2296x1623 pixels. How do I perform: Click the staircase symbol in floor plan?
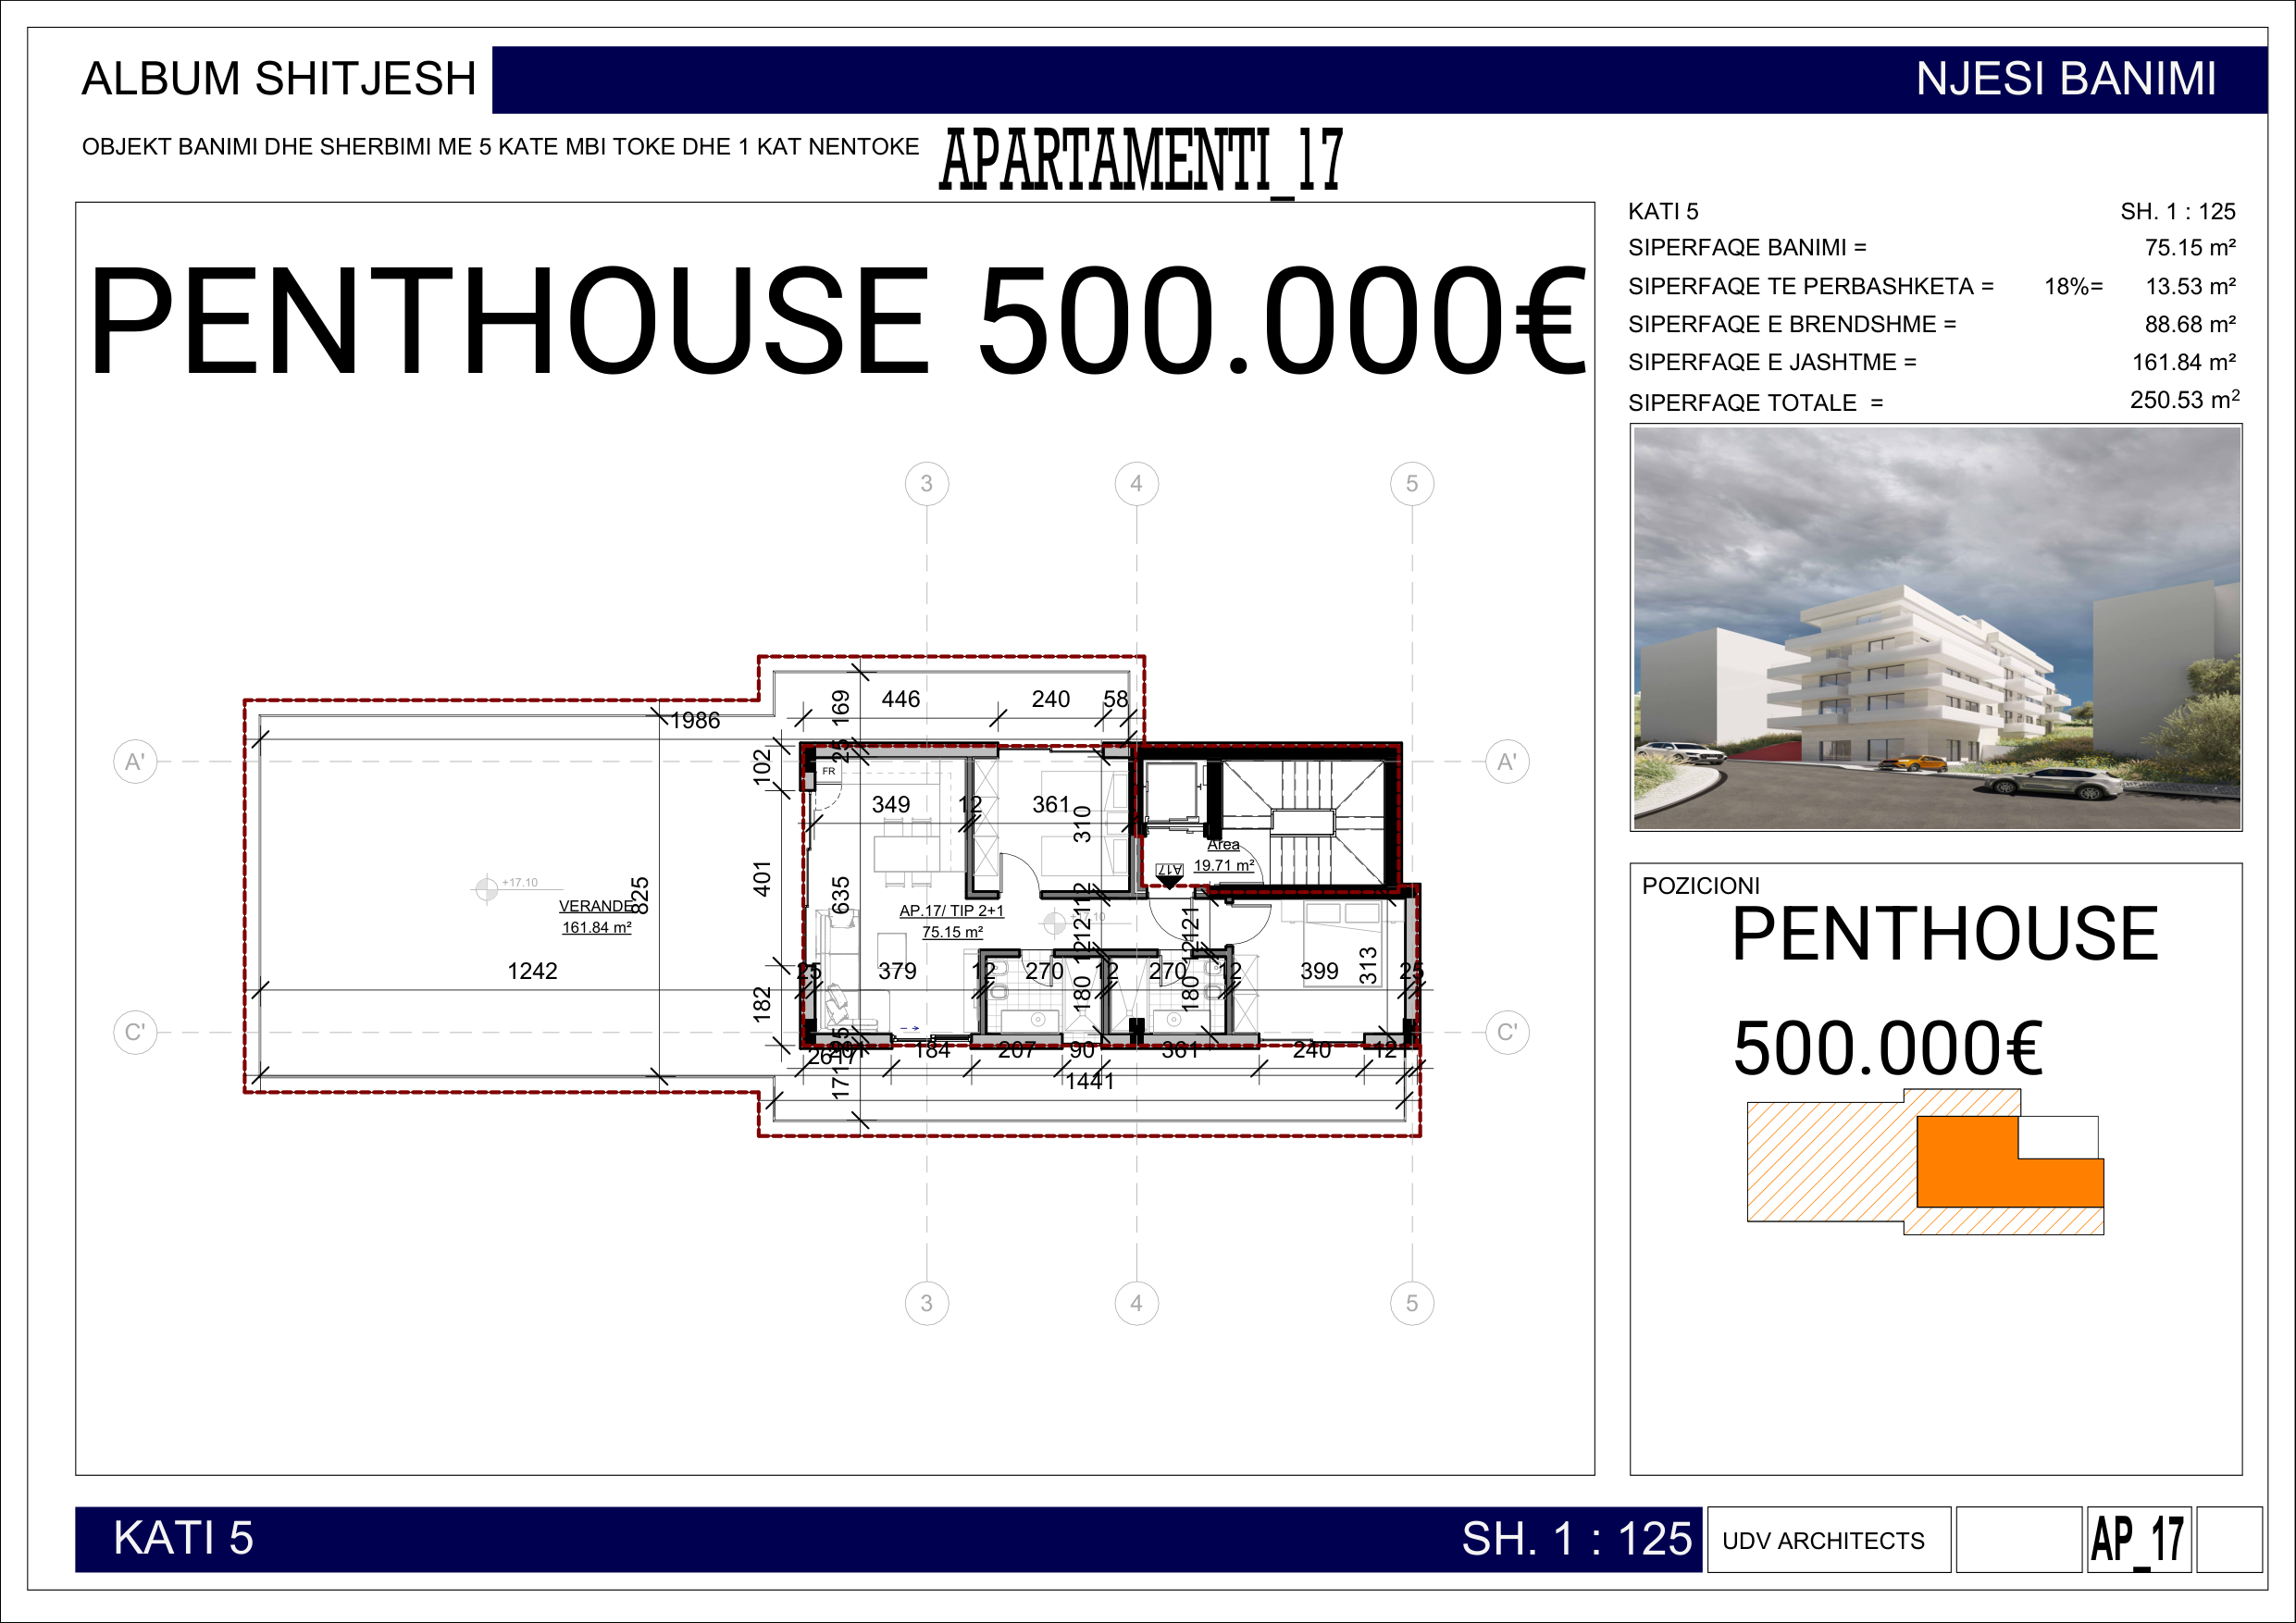click(1302, 822)
